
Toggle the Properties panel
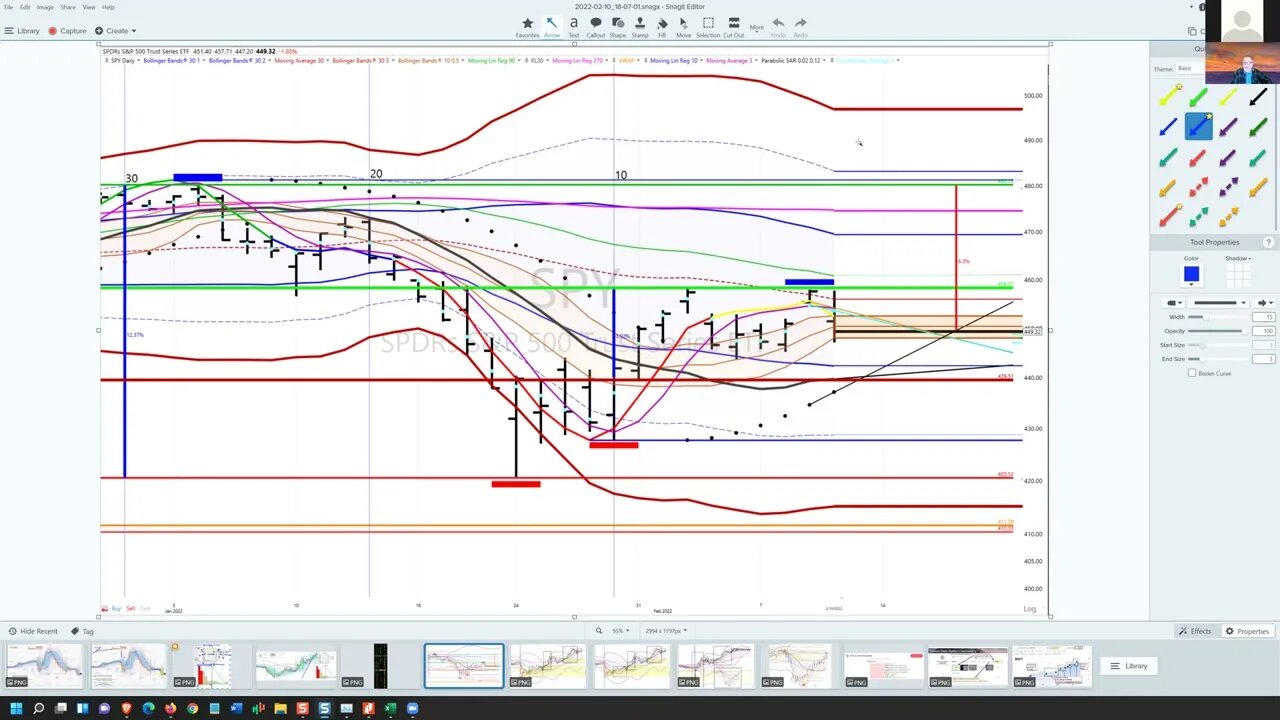[x=1247, y=631]
